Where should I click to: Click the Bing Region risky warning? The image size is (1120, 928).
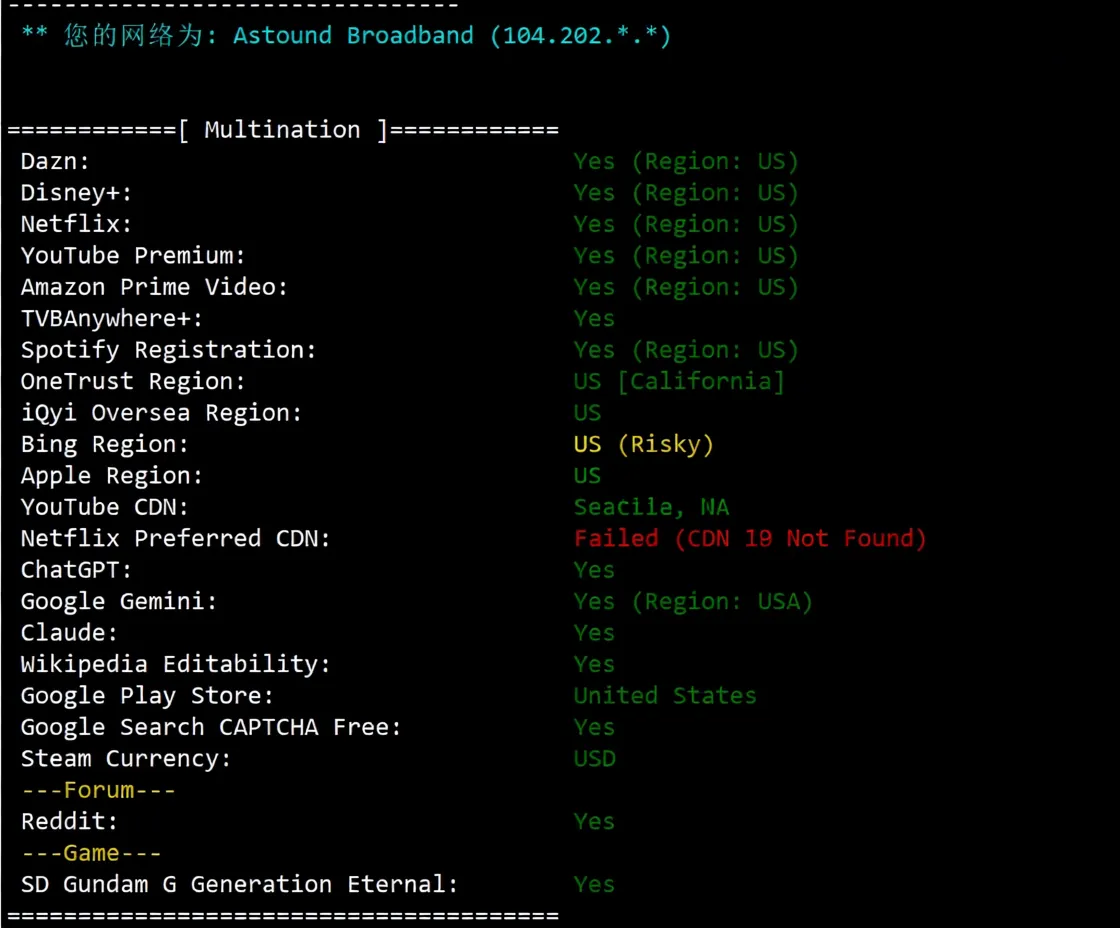[643, 443]
